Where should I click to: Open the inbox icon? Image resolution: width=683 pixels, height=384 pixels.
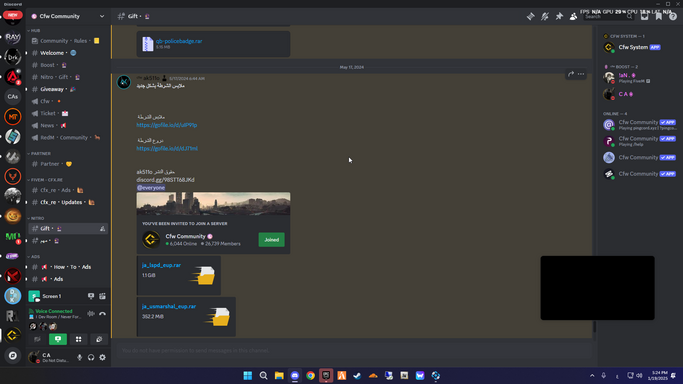click(644, 17)
